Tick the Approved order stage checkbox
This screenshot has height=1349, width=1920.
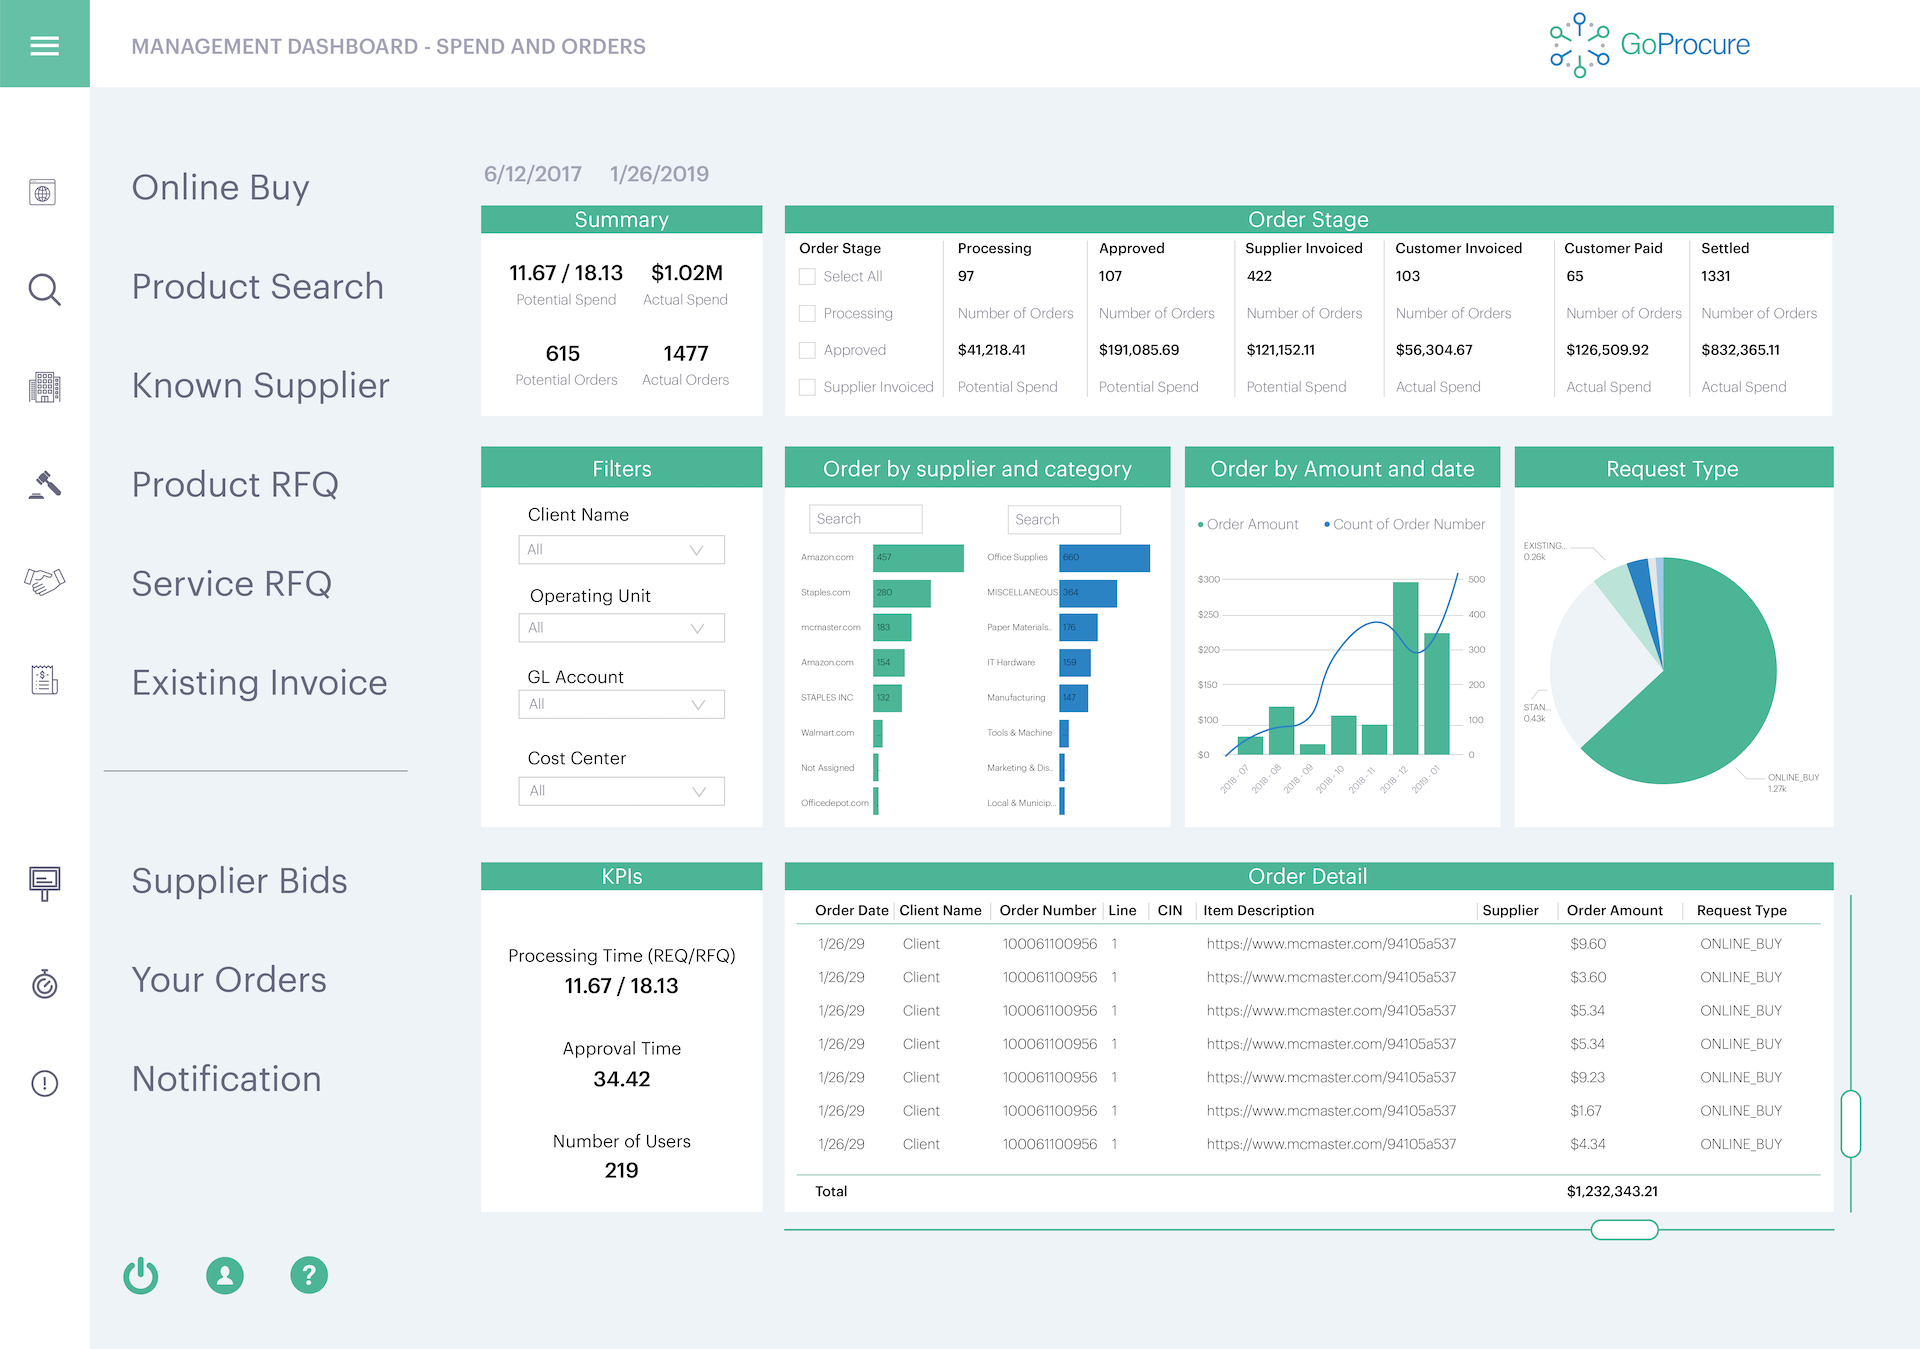pos(807,351)
